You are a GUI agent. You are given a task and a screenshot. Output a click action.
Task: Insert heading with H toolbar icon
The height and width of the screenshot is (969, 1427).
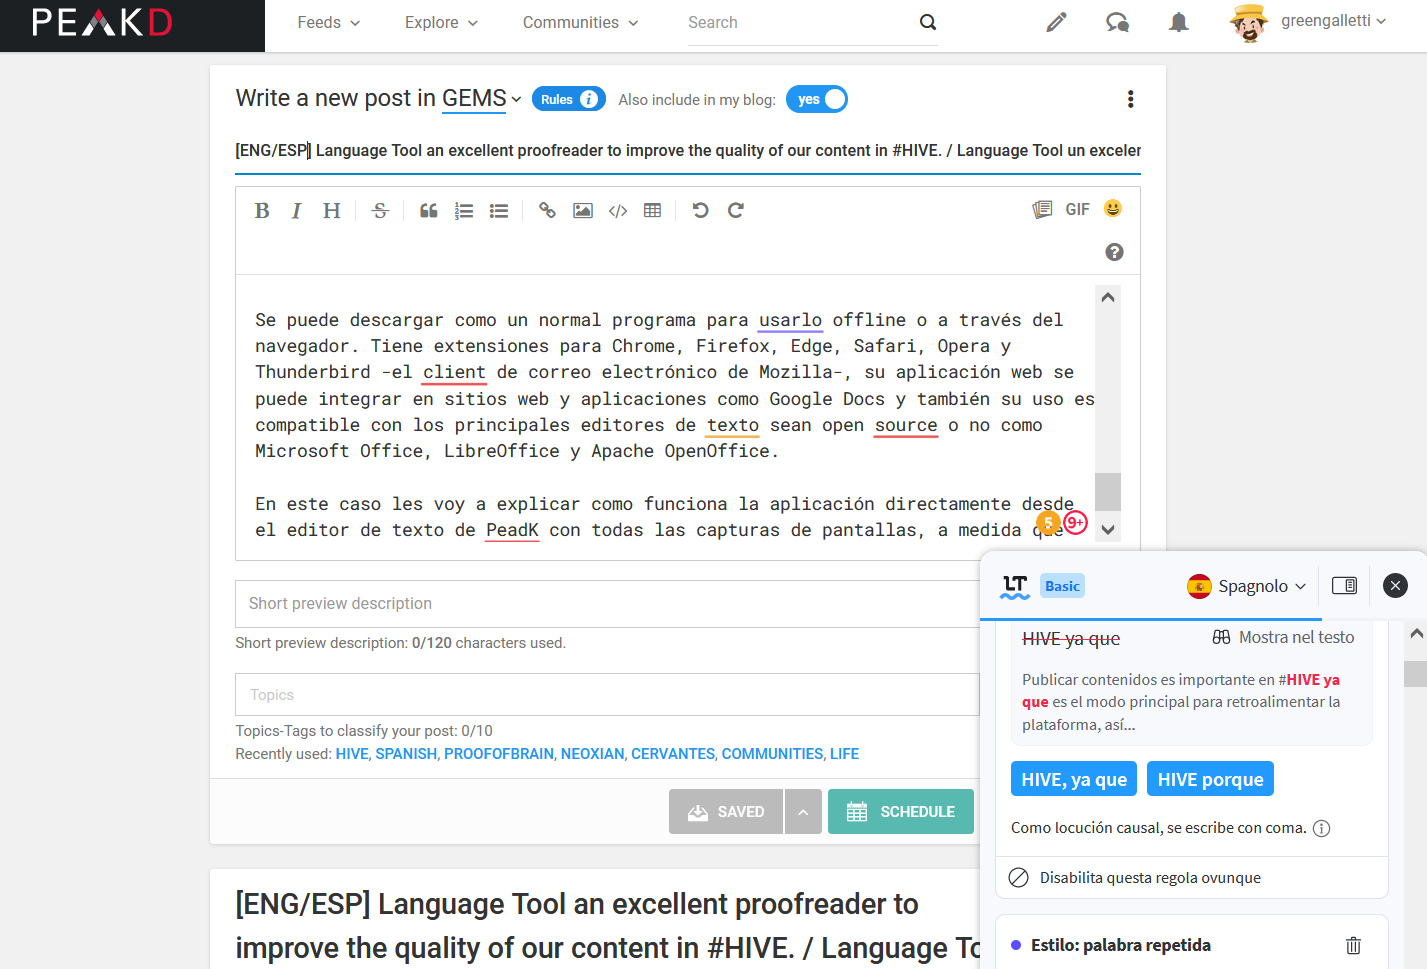pyautogui.click(x=331, y=210)
